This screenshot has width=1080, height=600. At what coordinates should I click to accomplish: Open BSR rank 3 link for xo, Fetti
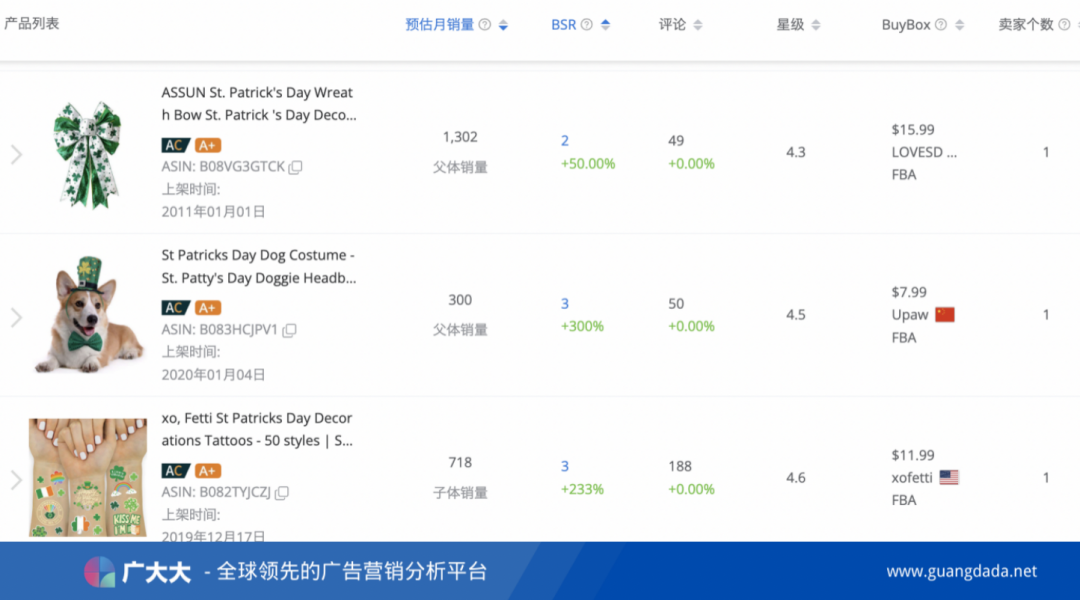(565, 466)
